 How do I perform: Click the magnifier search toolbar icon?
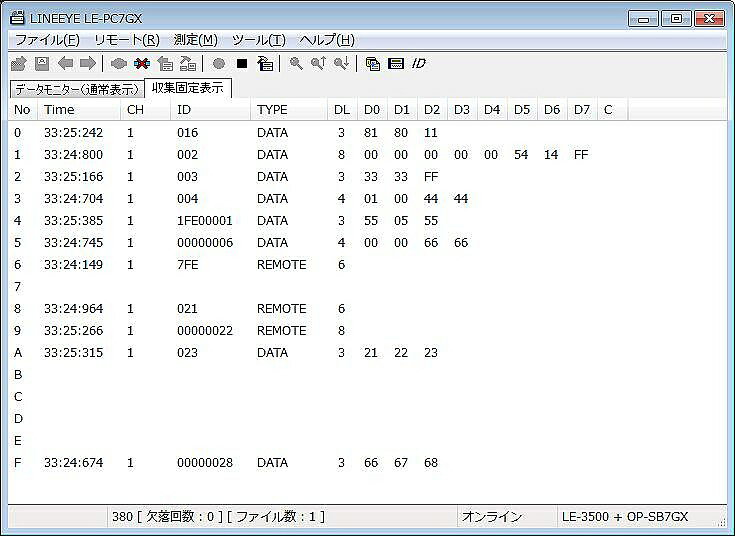click(296, 63)
